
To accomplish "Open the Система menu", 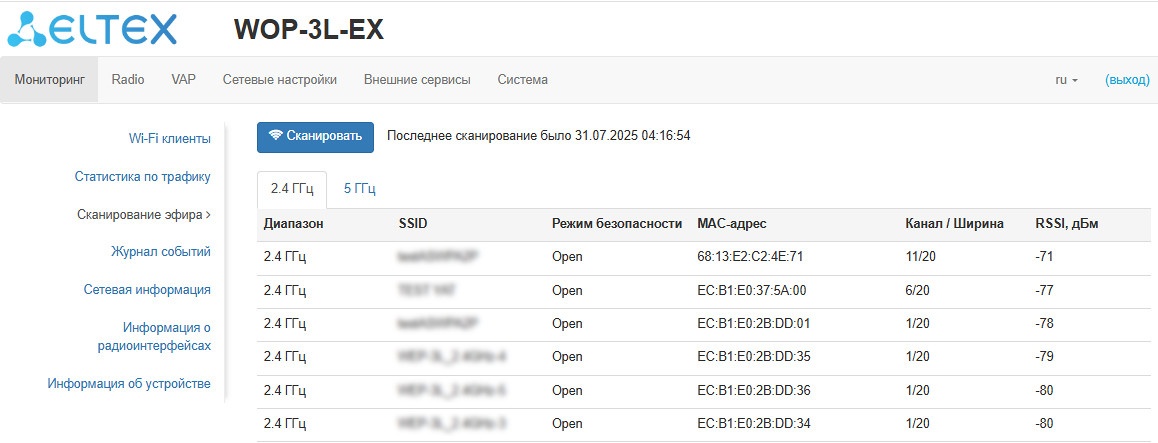I will pyautogui.click(x=522, y=79).
